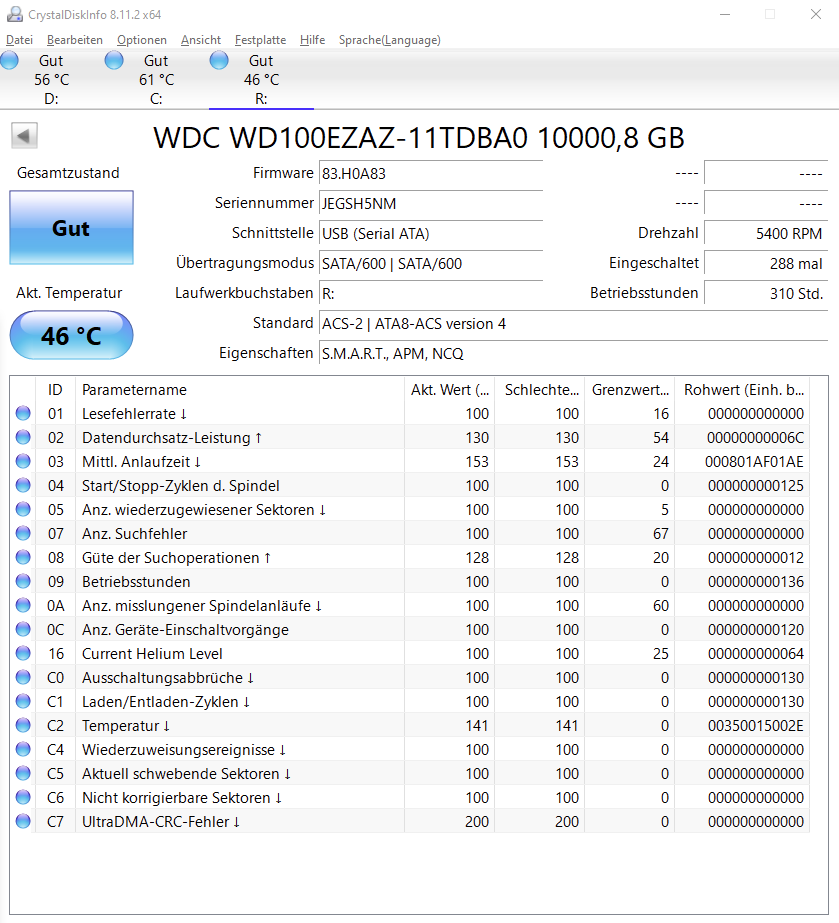Click the previous disk arrow icon
Viewport: 839px width, 923px height.
[24, 136]
